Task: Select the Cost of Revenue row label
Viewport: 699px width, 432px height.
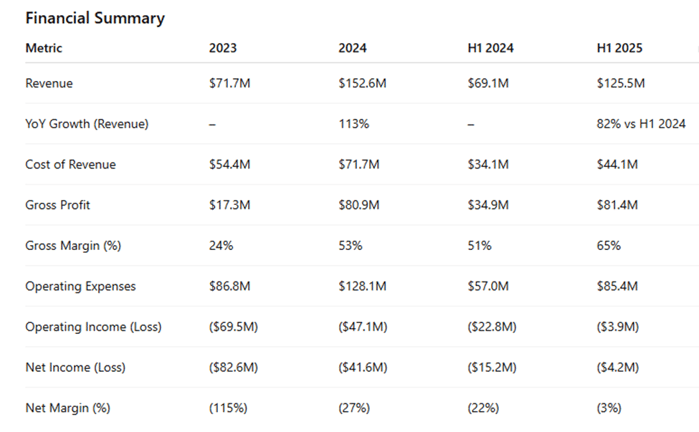Action: click(x=69, y=163)
